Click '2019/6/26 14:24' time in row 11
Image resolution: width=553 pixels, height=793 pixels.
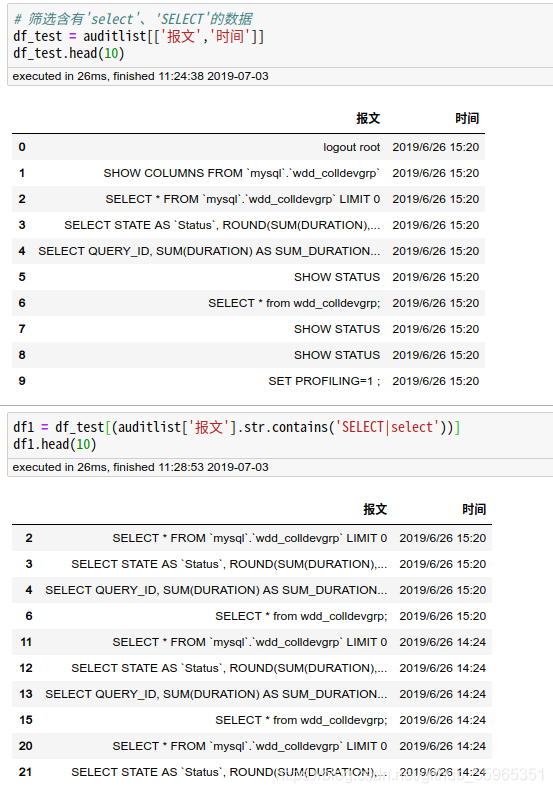click(x=443, y=642)
